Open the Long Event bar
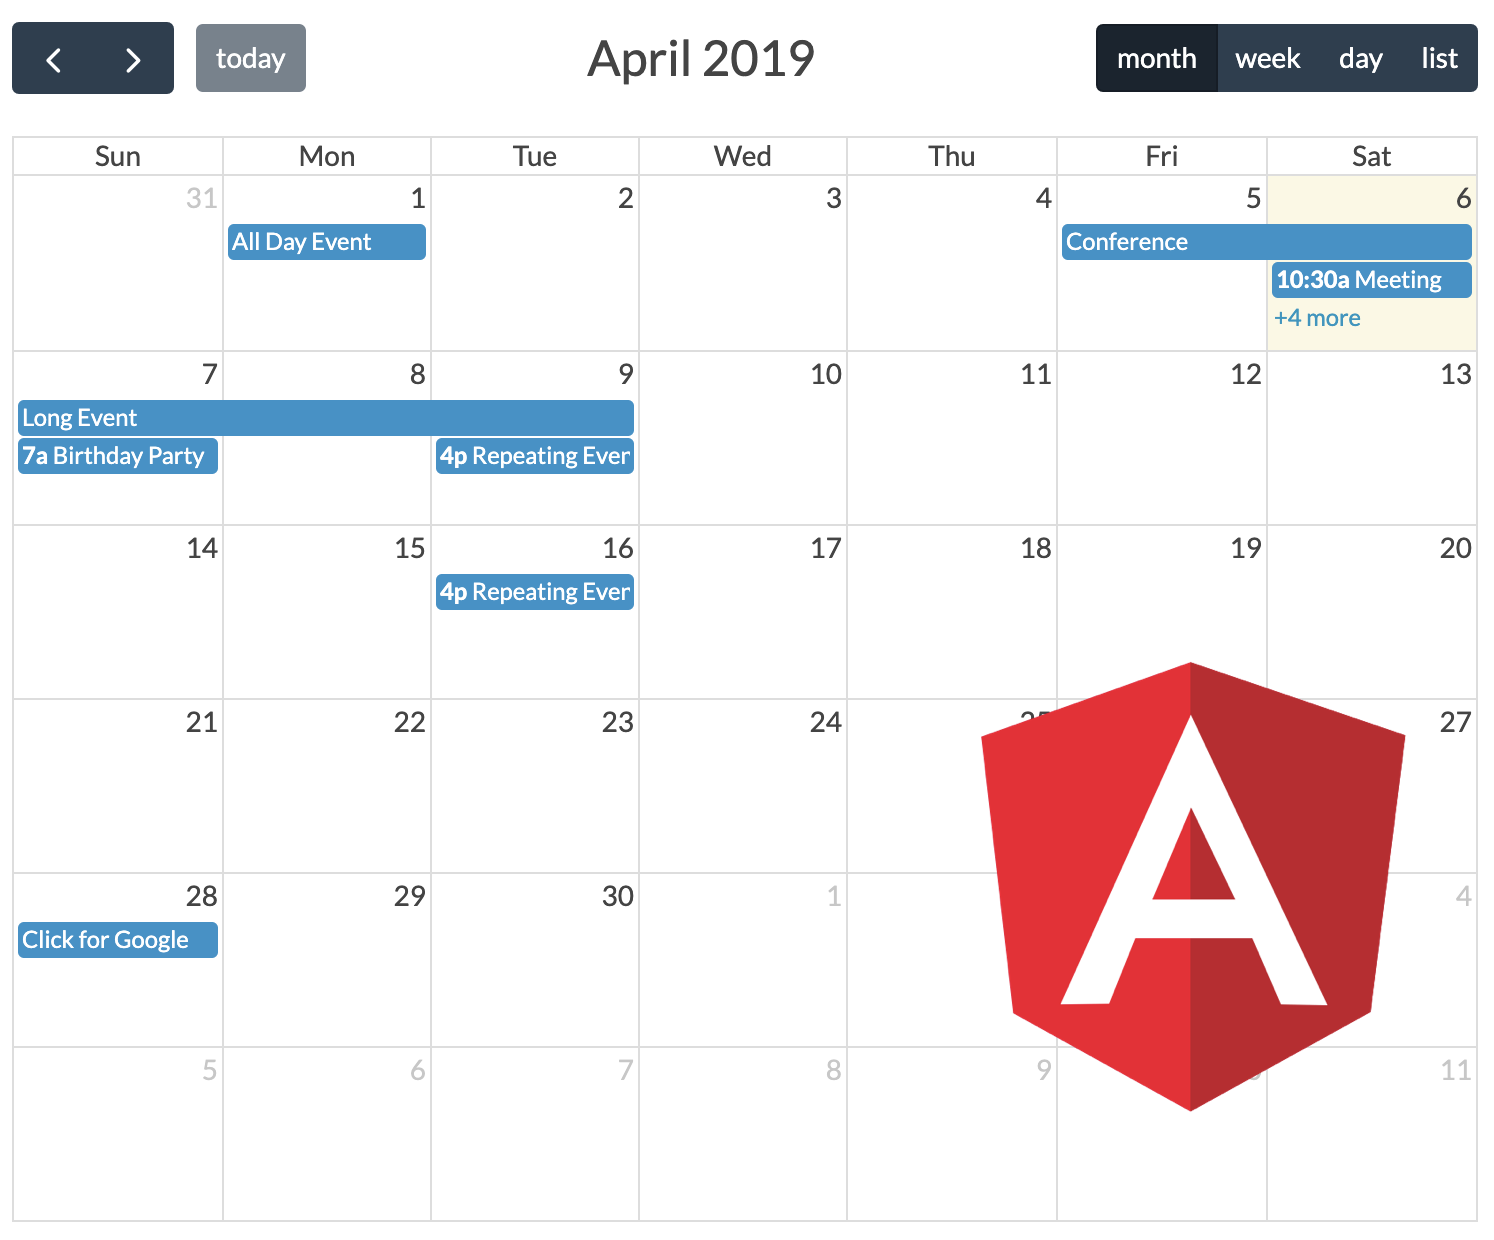1494x1240 pixels. (x=326, y=418)
